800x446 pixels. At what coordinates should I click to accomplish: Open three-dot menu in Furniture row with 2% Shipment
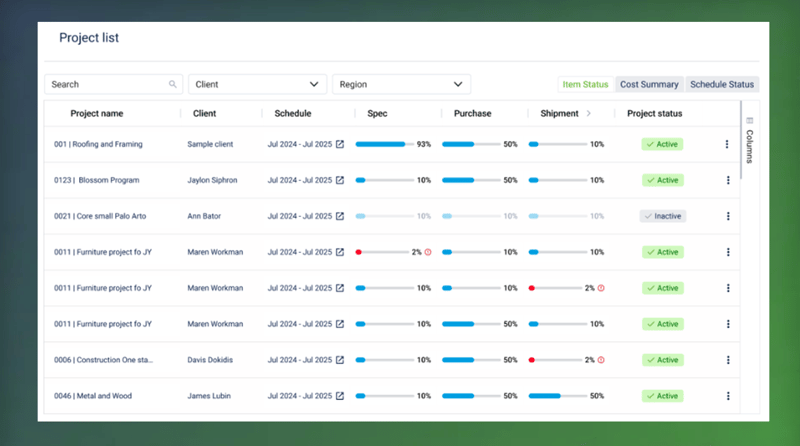728,288
